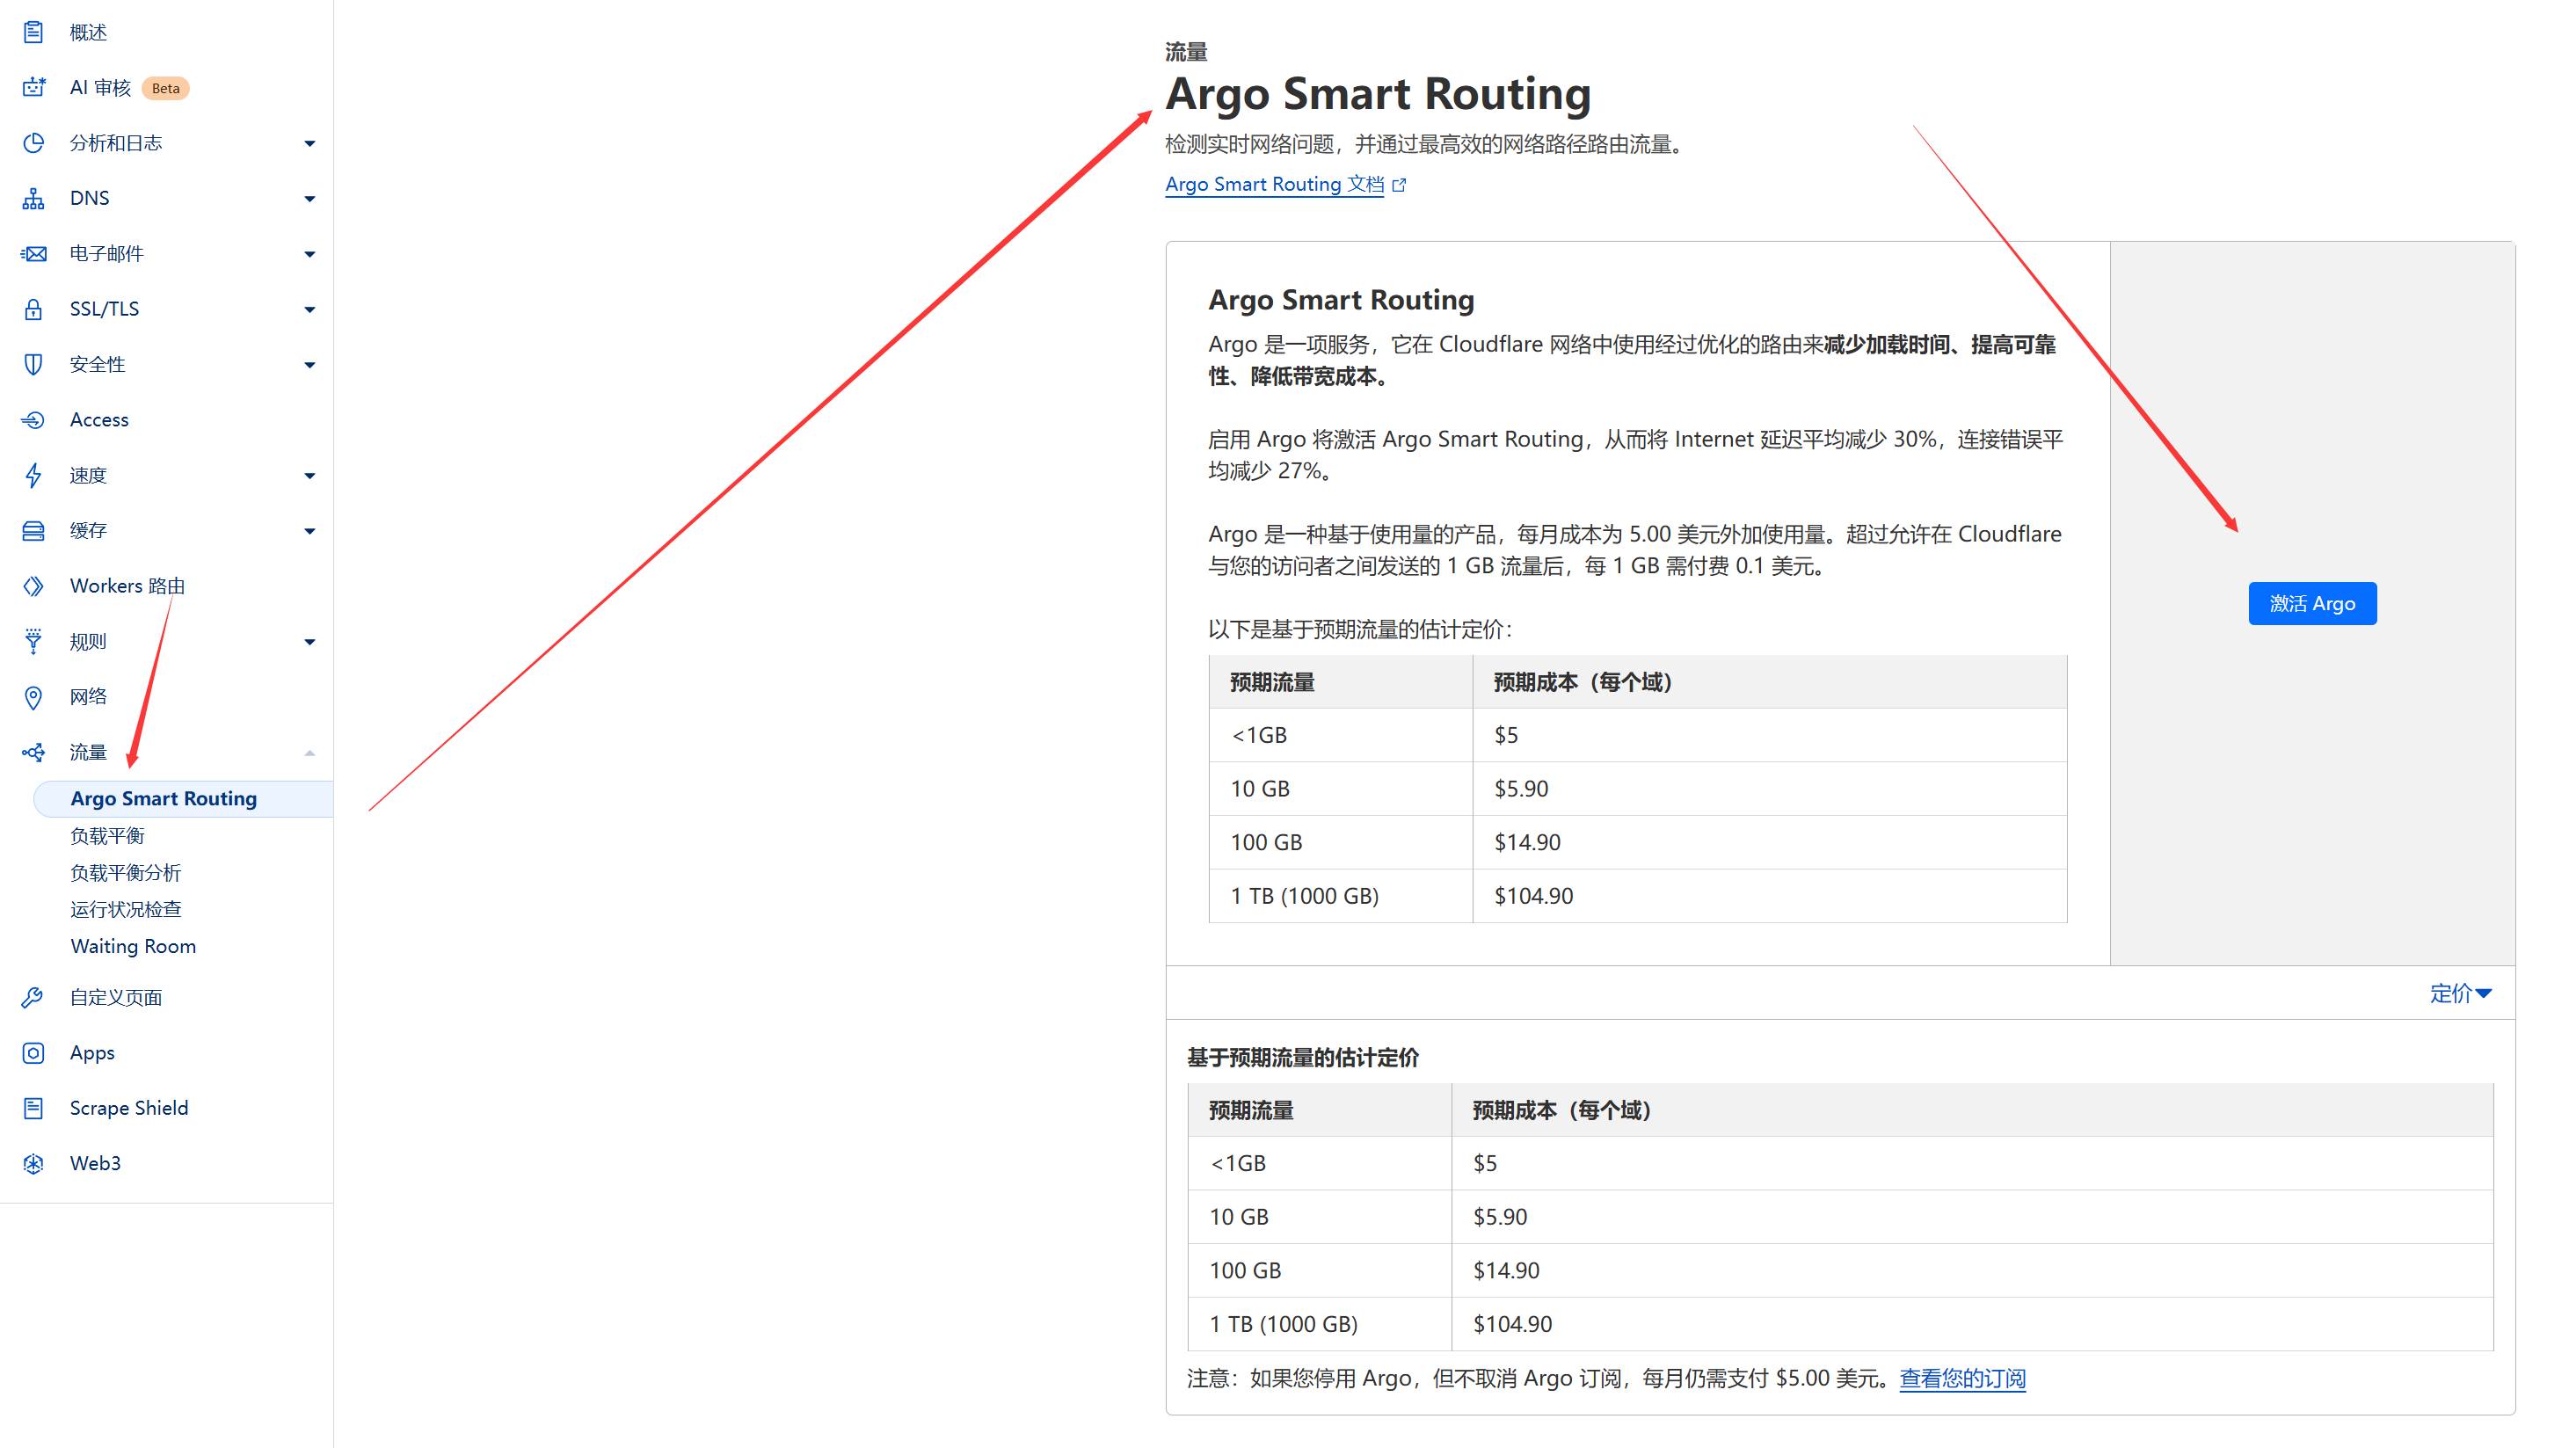2576x1448 pixels.
Task: Open the AI 审核 Beta page
Action: pos(100,87)
